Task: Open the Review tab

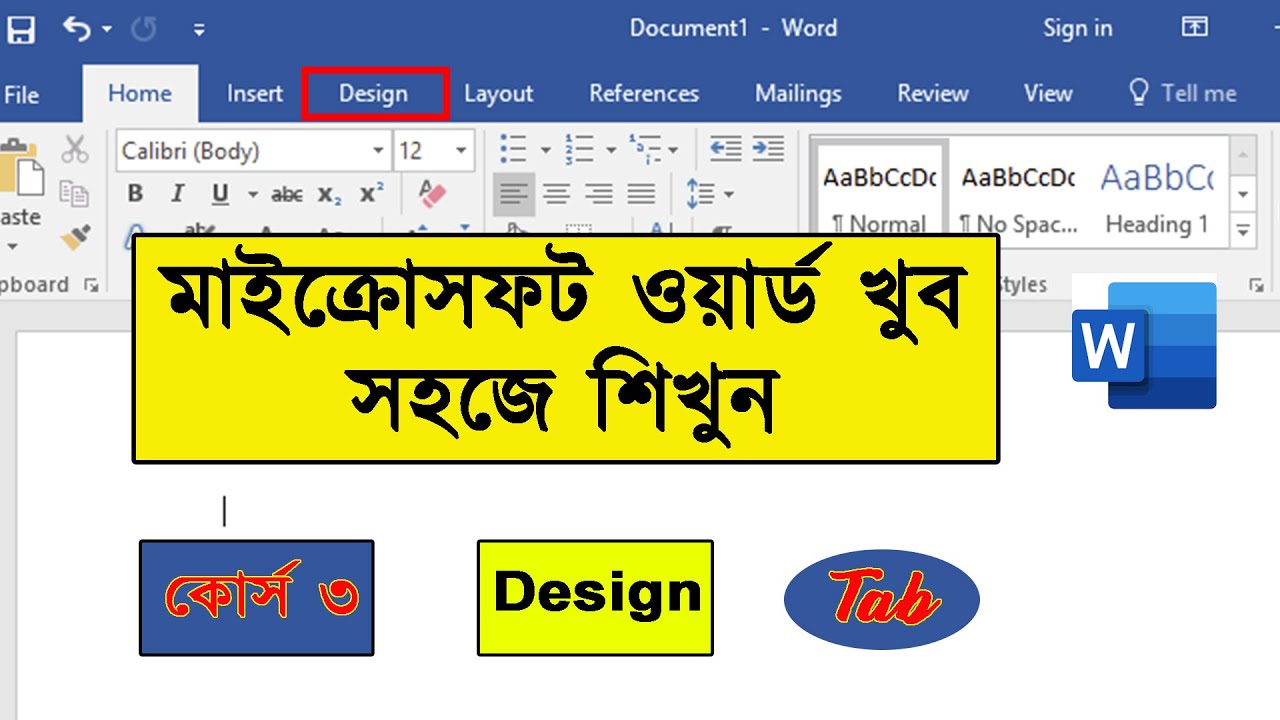Action: [933, 94]
